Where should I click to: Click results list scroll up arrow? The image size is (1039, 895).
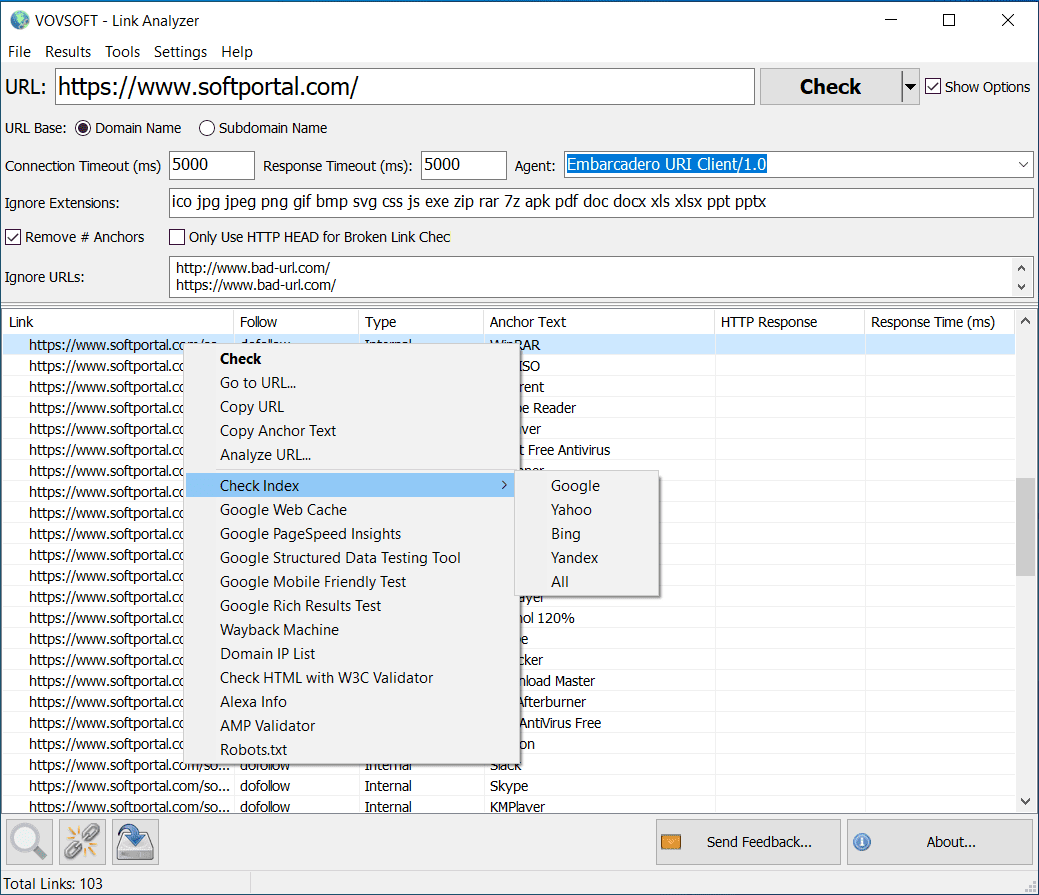click(1025, 321)
